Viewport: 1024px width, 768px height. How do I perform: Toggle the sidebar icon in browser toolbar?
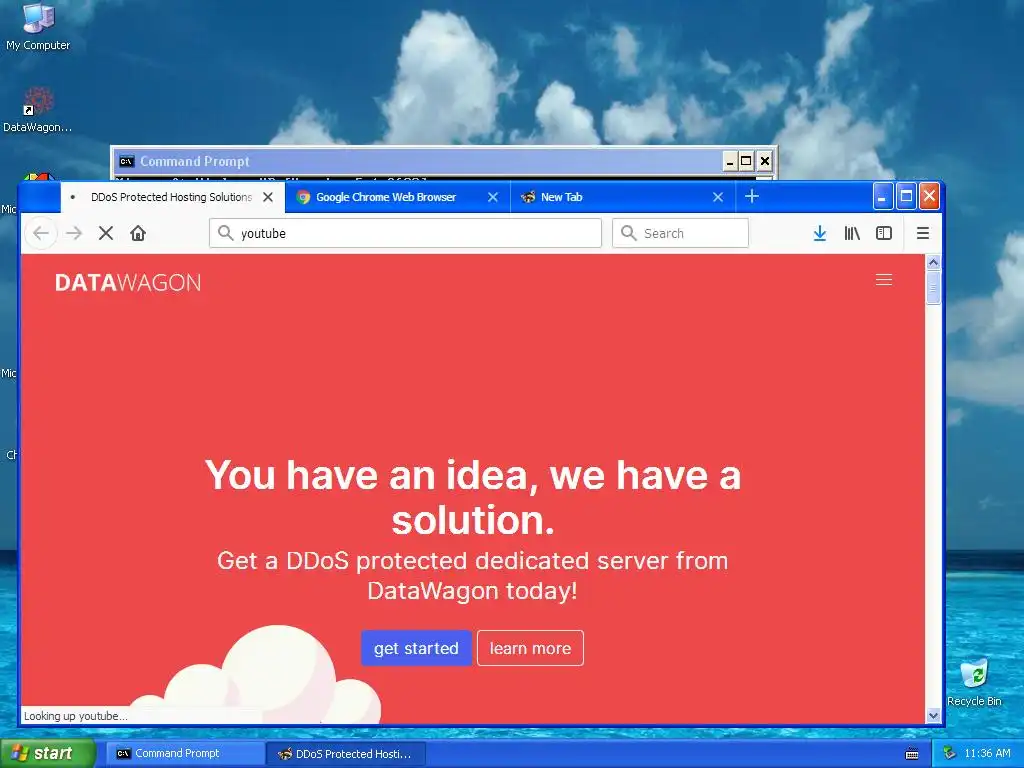coord(884,233)
